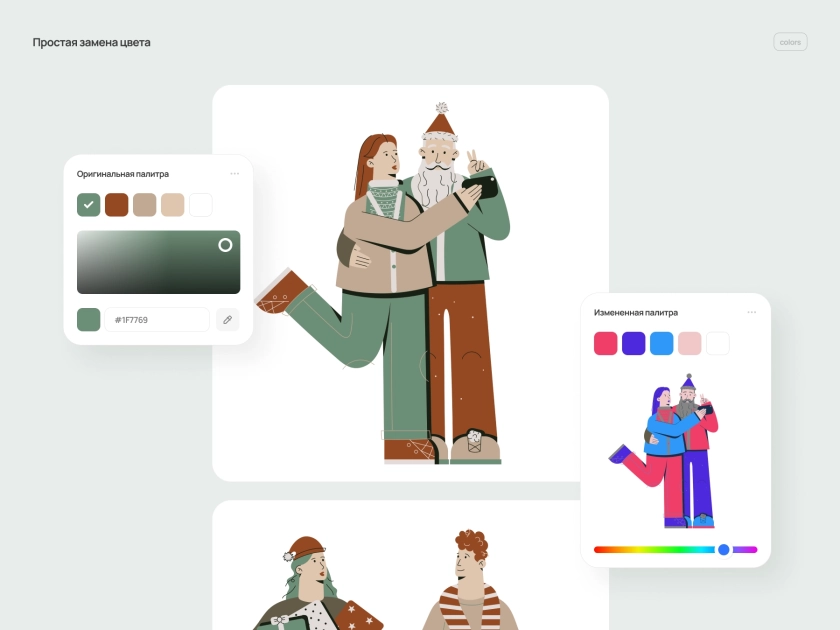Select the brown swatch in original palette
This screenshot has width=840, height=630.
(x=117, y=205)
